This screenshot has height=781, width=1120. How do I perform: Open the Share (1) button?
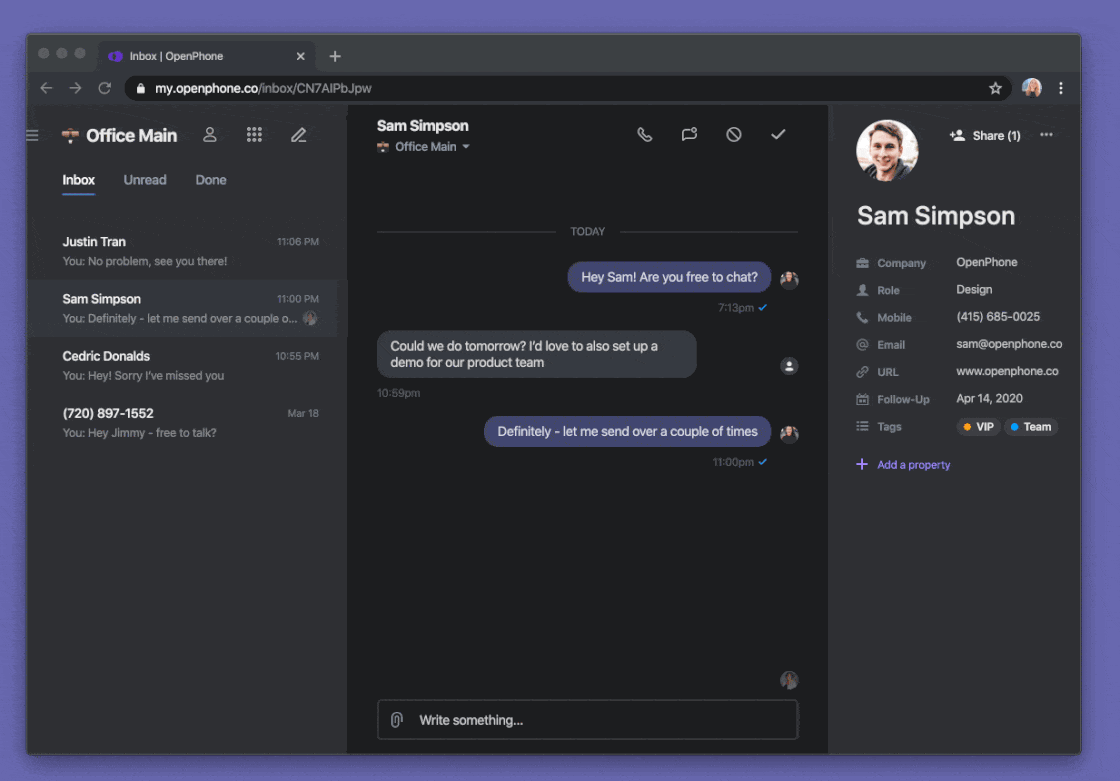pos(985,134)
